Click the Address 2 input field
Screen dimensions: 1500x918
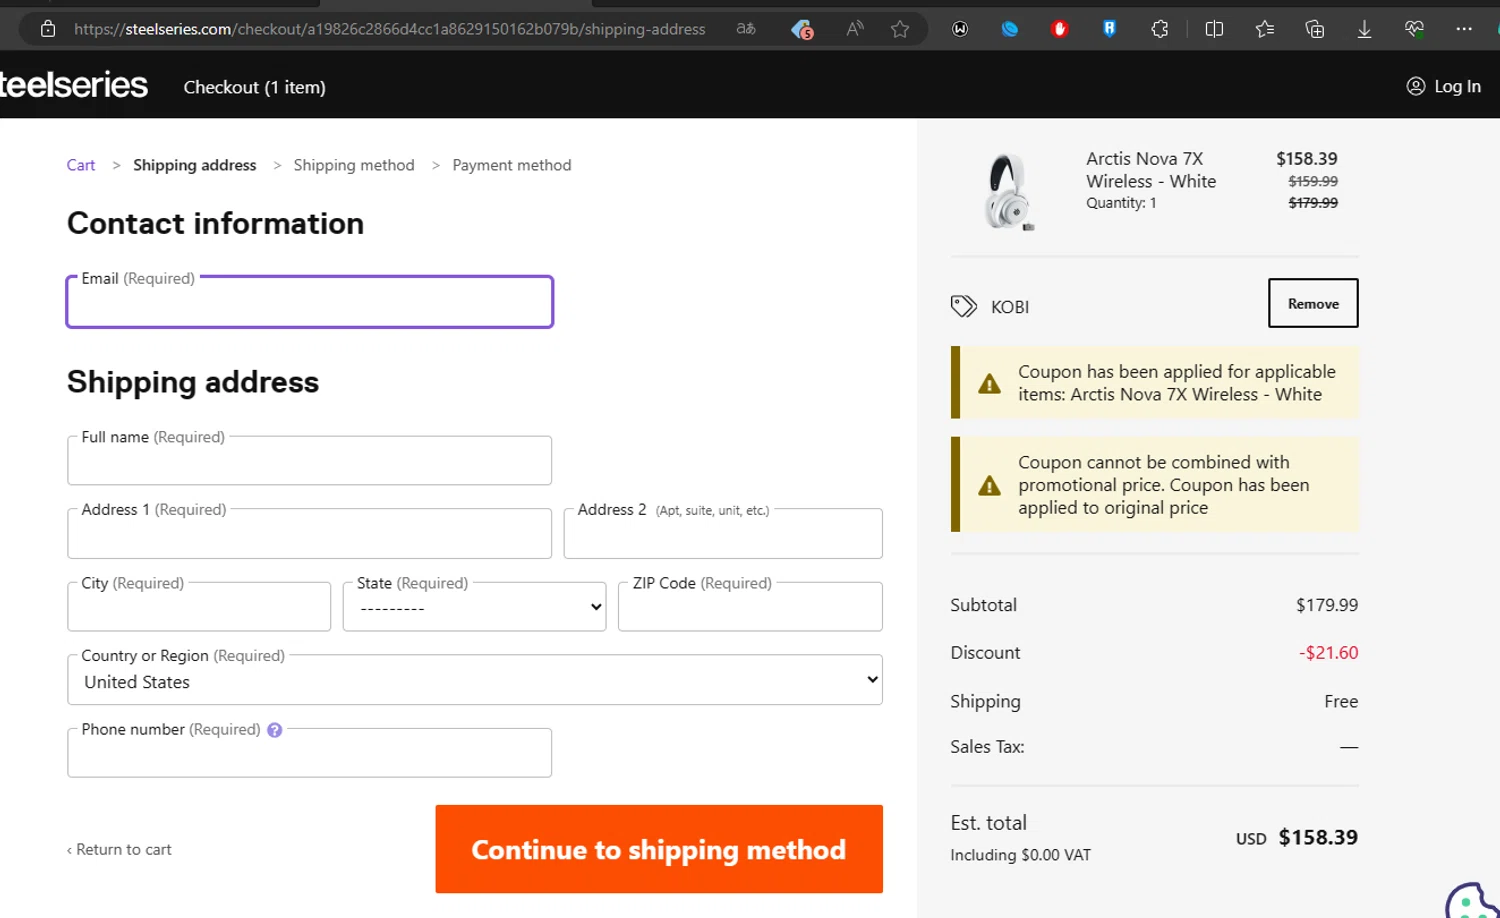[x=723, y=534]
